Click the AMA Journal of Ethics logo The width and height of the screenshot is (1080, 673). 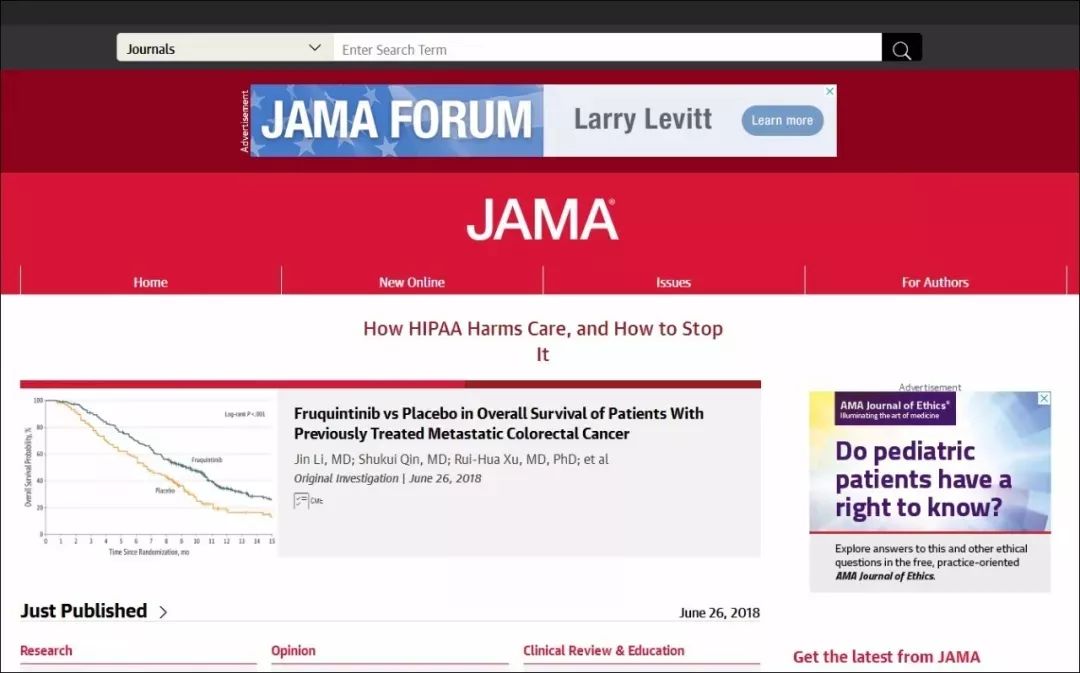[x=895, y=409]
